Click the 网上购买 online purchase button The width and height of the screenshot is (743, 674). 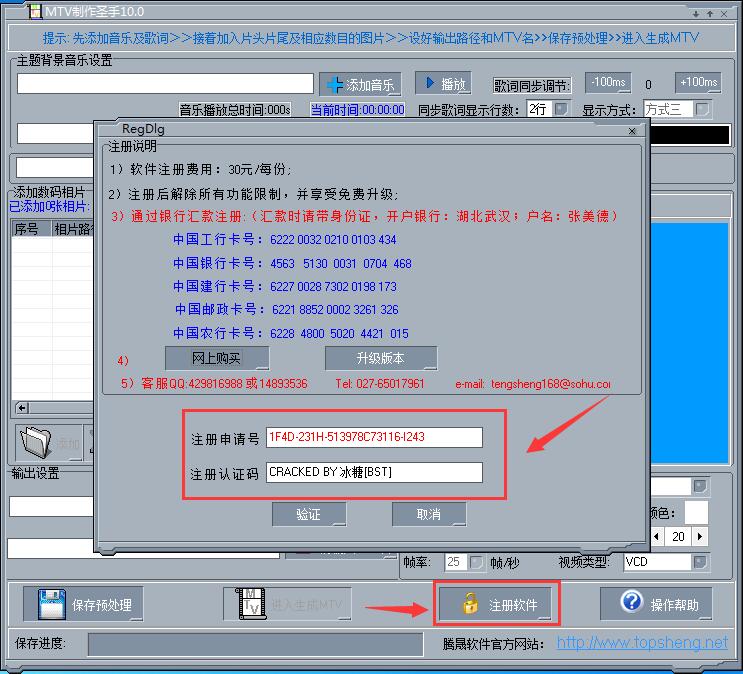(217, 358)
